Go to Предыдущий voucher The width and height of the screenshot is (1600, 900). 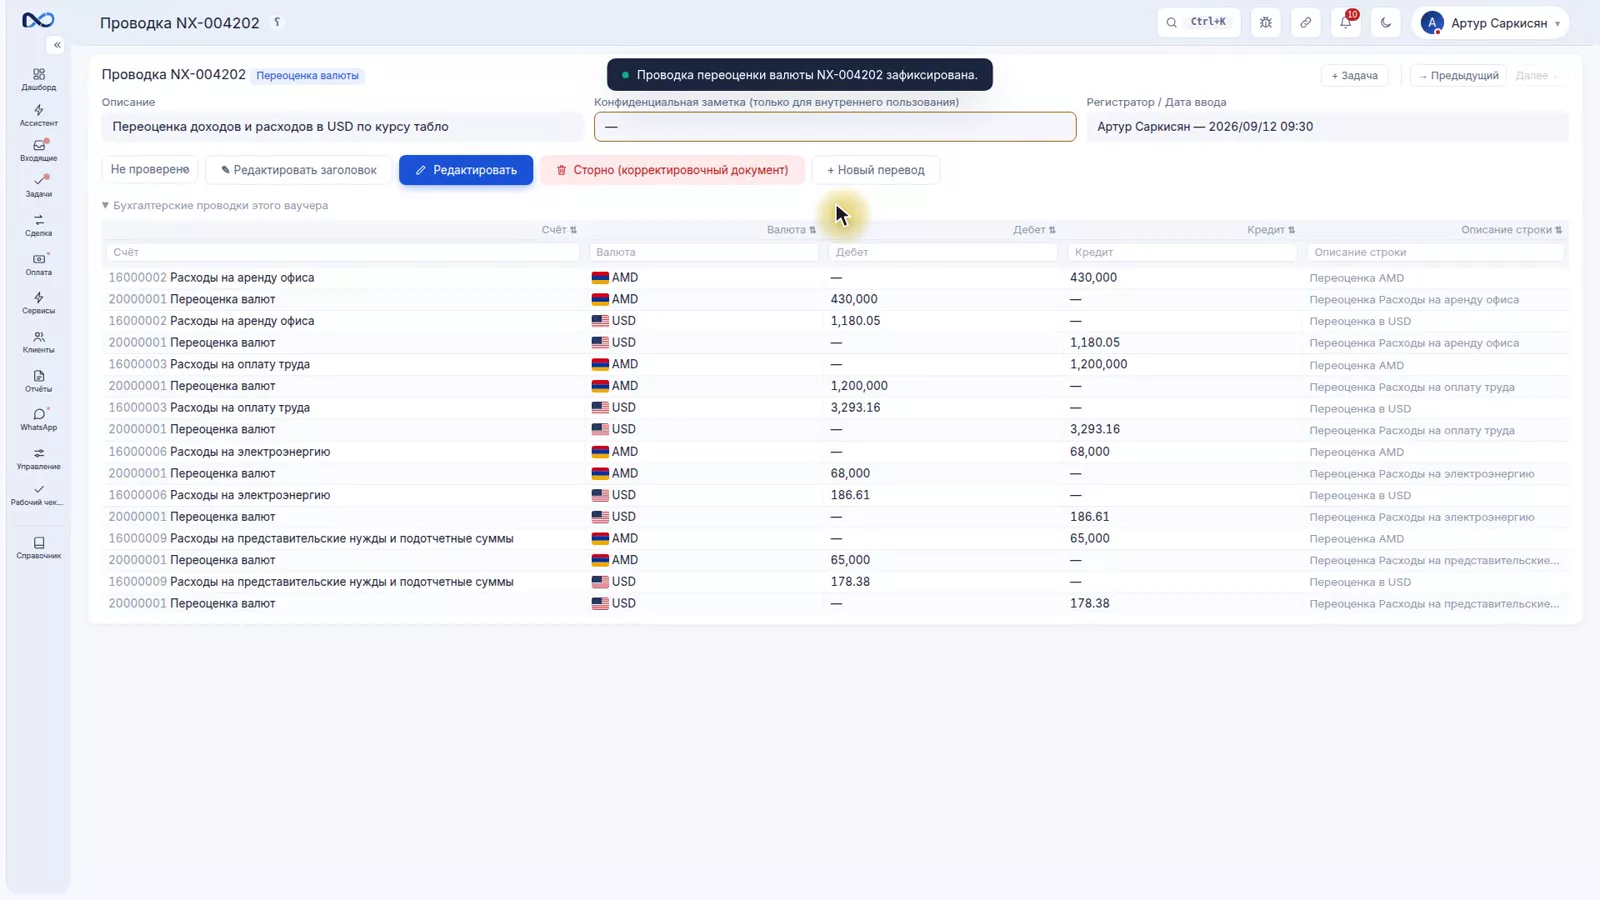[1458, 75]
